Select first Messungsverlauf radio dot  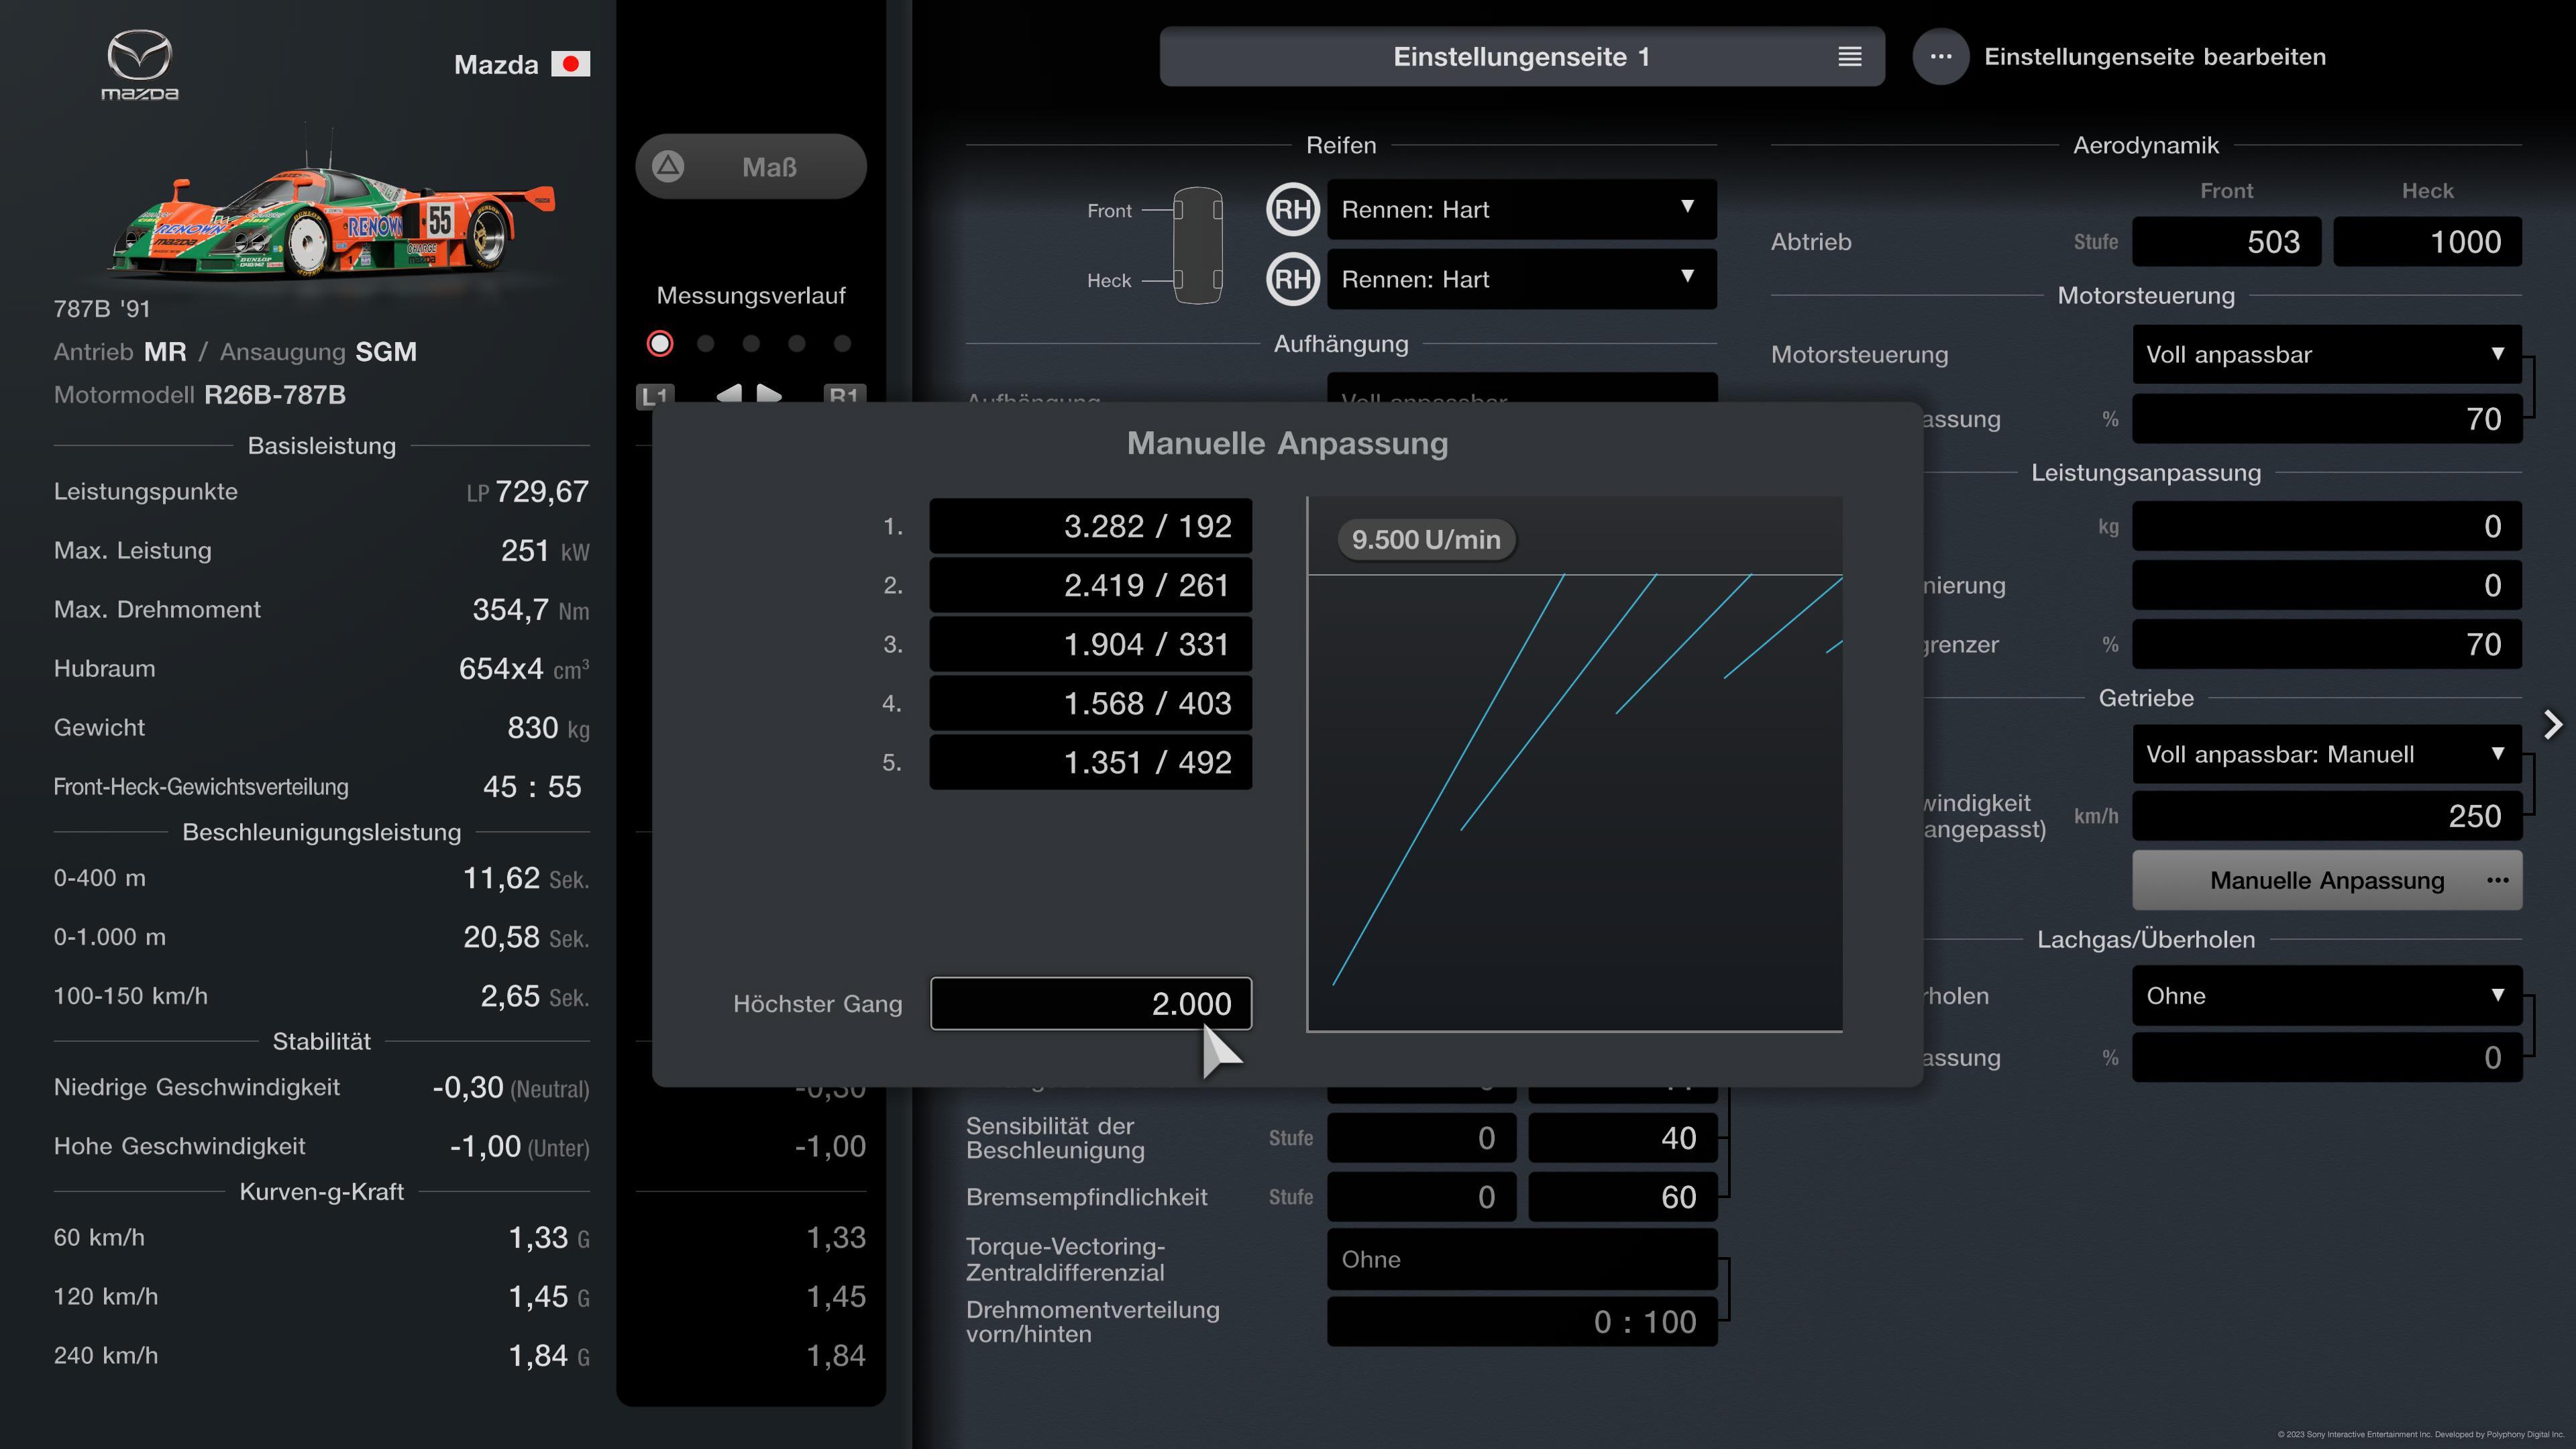(660, 344)
